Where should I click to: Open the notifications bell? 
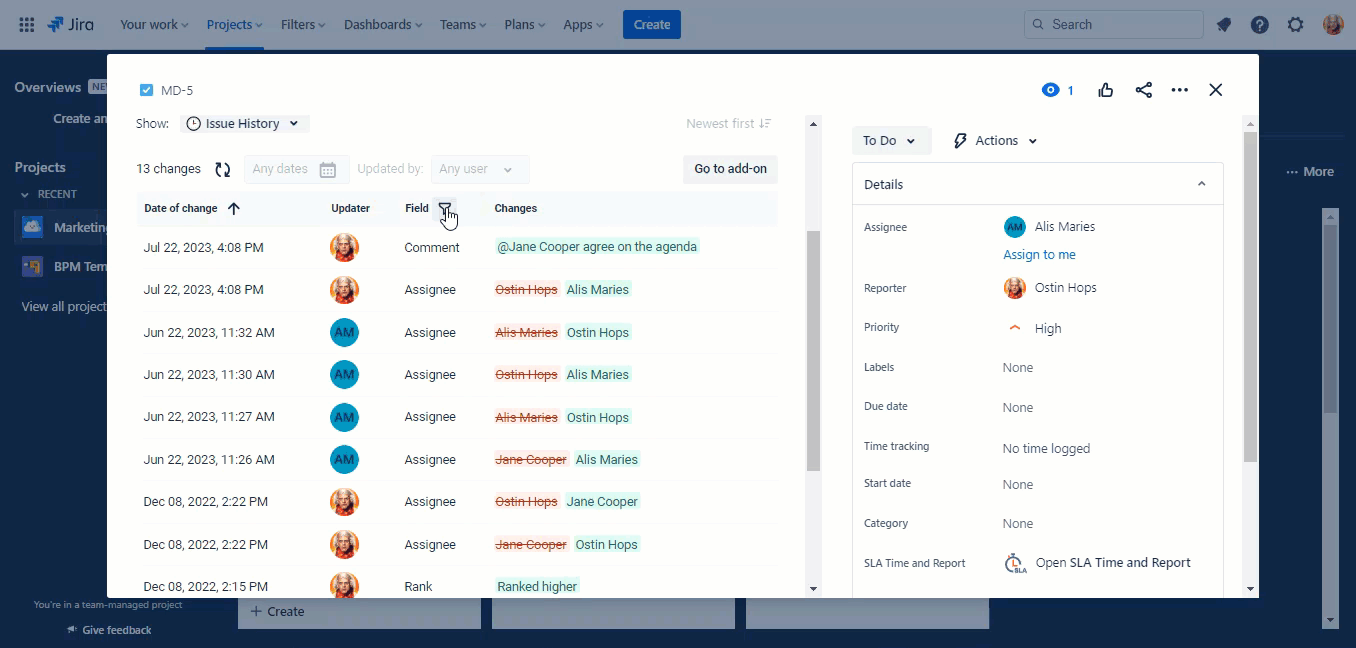click(1224, 25)
